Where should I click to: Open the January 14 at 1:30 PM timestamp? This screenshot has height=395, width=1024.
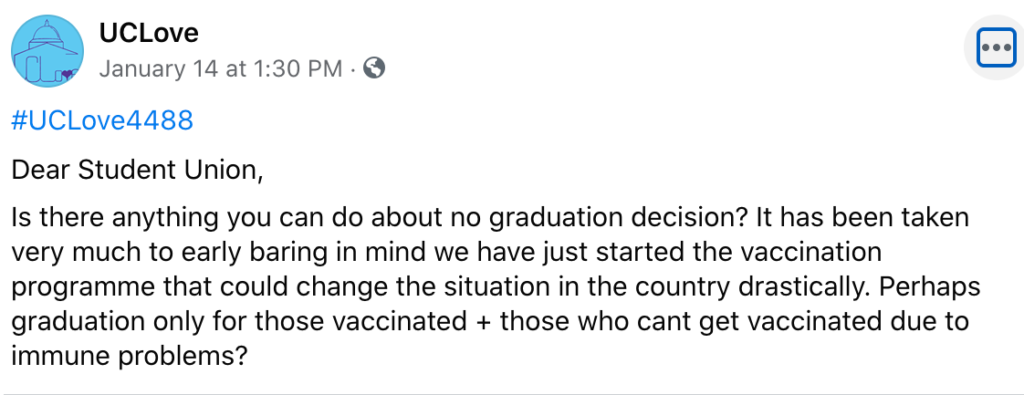pos(221,69)
